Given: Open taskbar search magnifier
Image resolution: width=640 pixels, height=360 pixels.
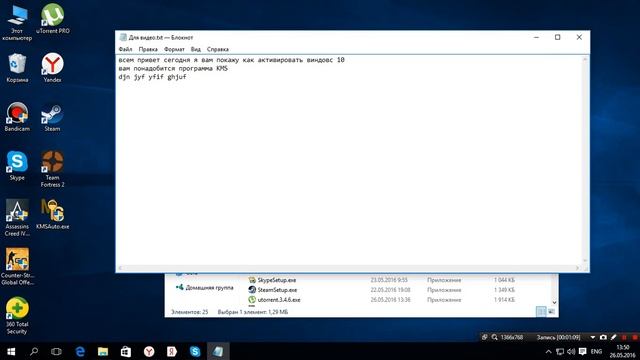Looking at the screenshot, I should point(34,351).
